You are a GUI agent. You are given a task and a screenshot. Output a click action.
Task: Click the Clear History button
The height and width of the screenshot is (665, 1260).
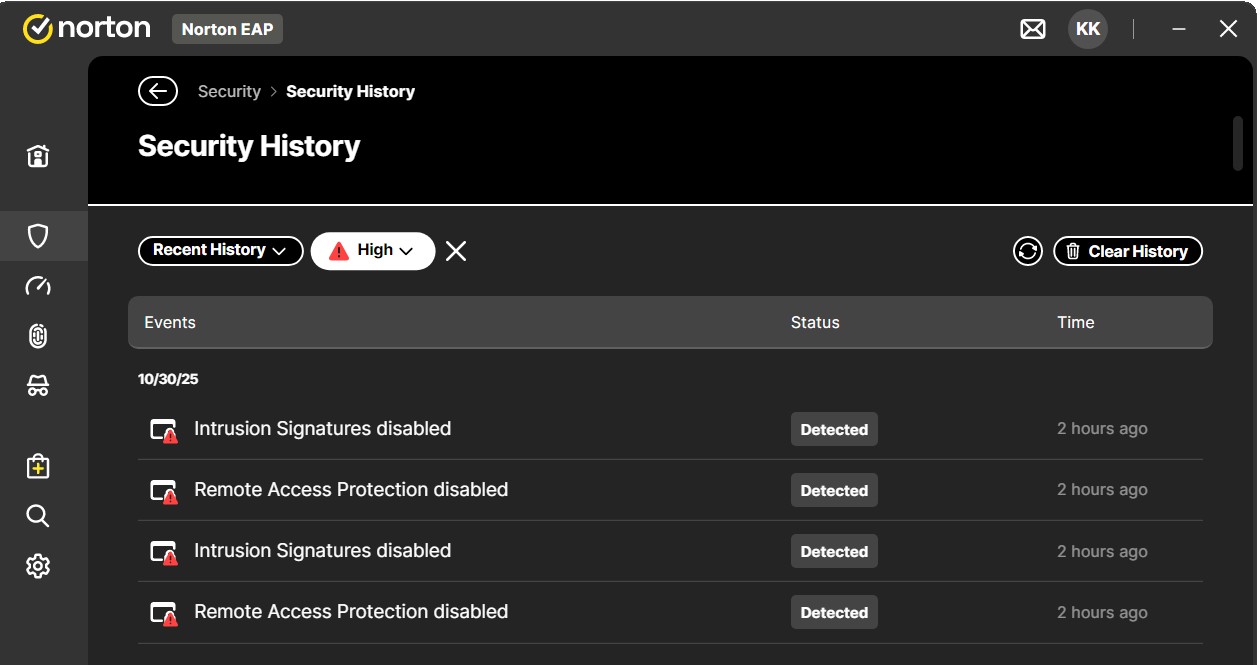click(1128, 251)
